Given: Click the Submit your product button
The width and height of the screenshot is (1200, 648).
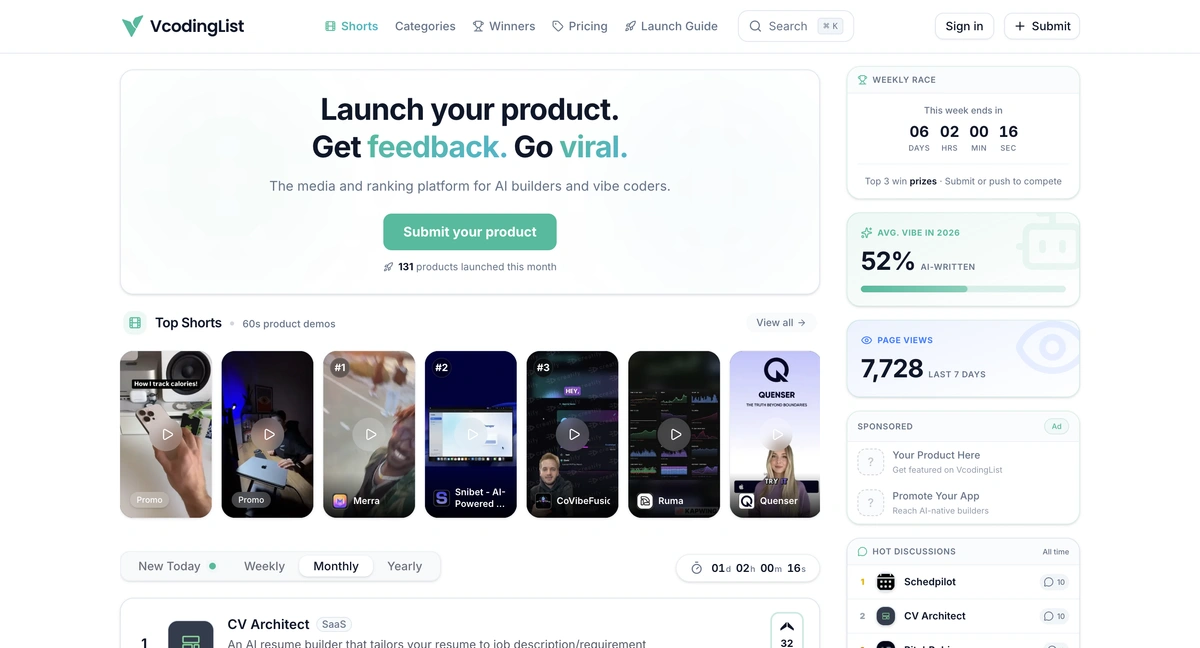Looking at the screenshot, I should pos(470,232).
